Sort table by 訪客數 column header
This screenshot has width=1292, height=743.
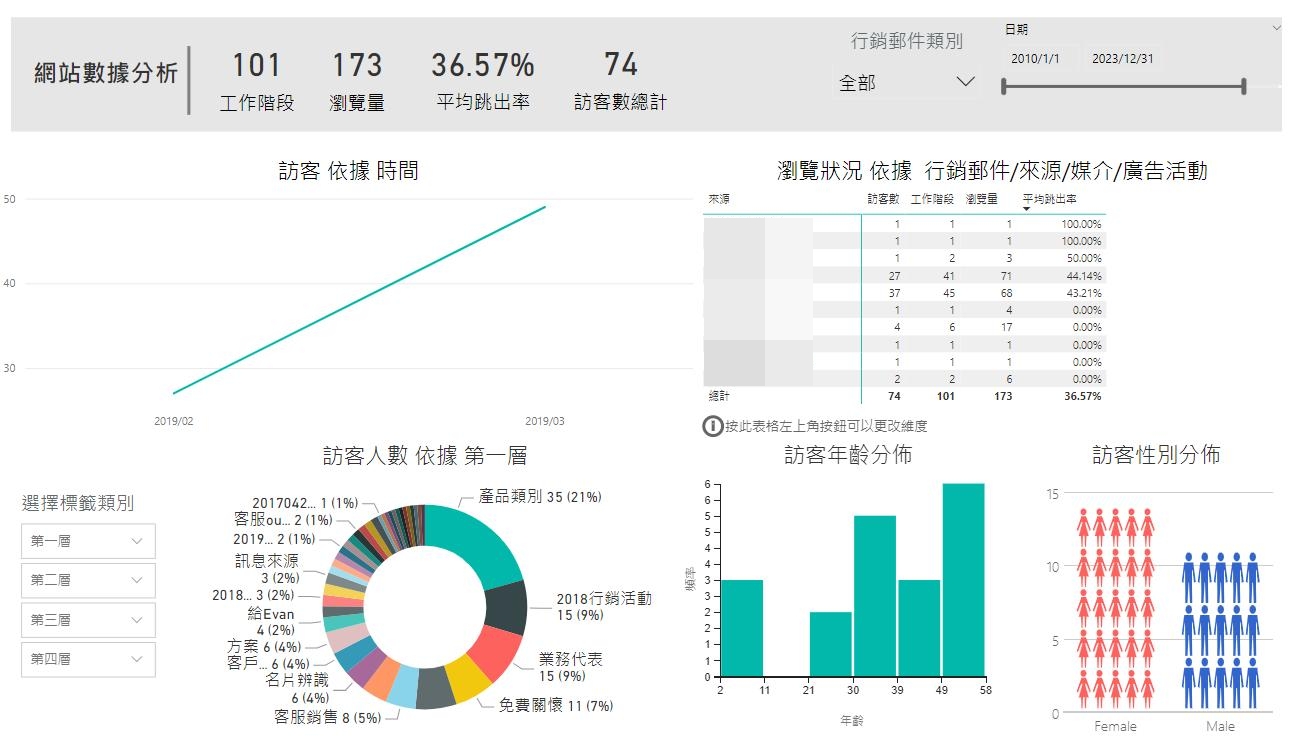tap(883, 199)
